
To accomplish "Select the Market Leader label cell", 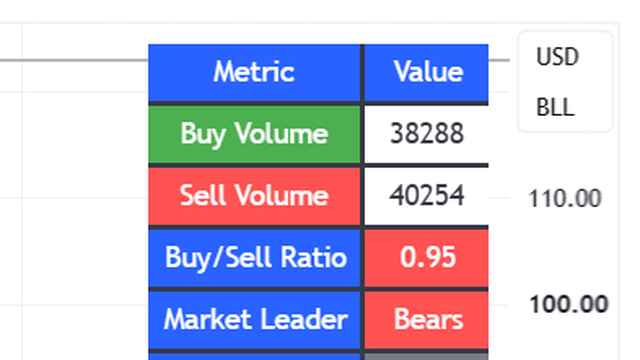I will click(x=254, y=320).
